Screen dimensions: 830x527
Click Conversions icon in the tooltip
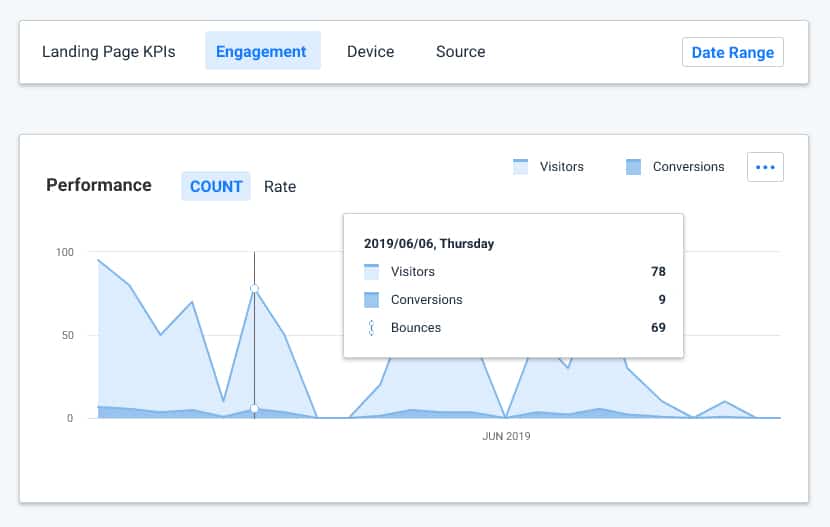coord(372,299)
